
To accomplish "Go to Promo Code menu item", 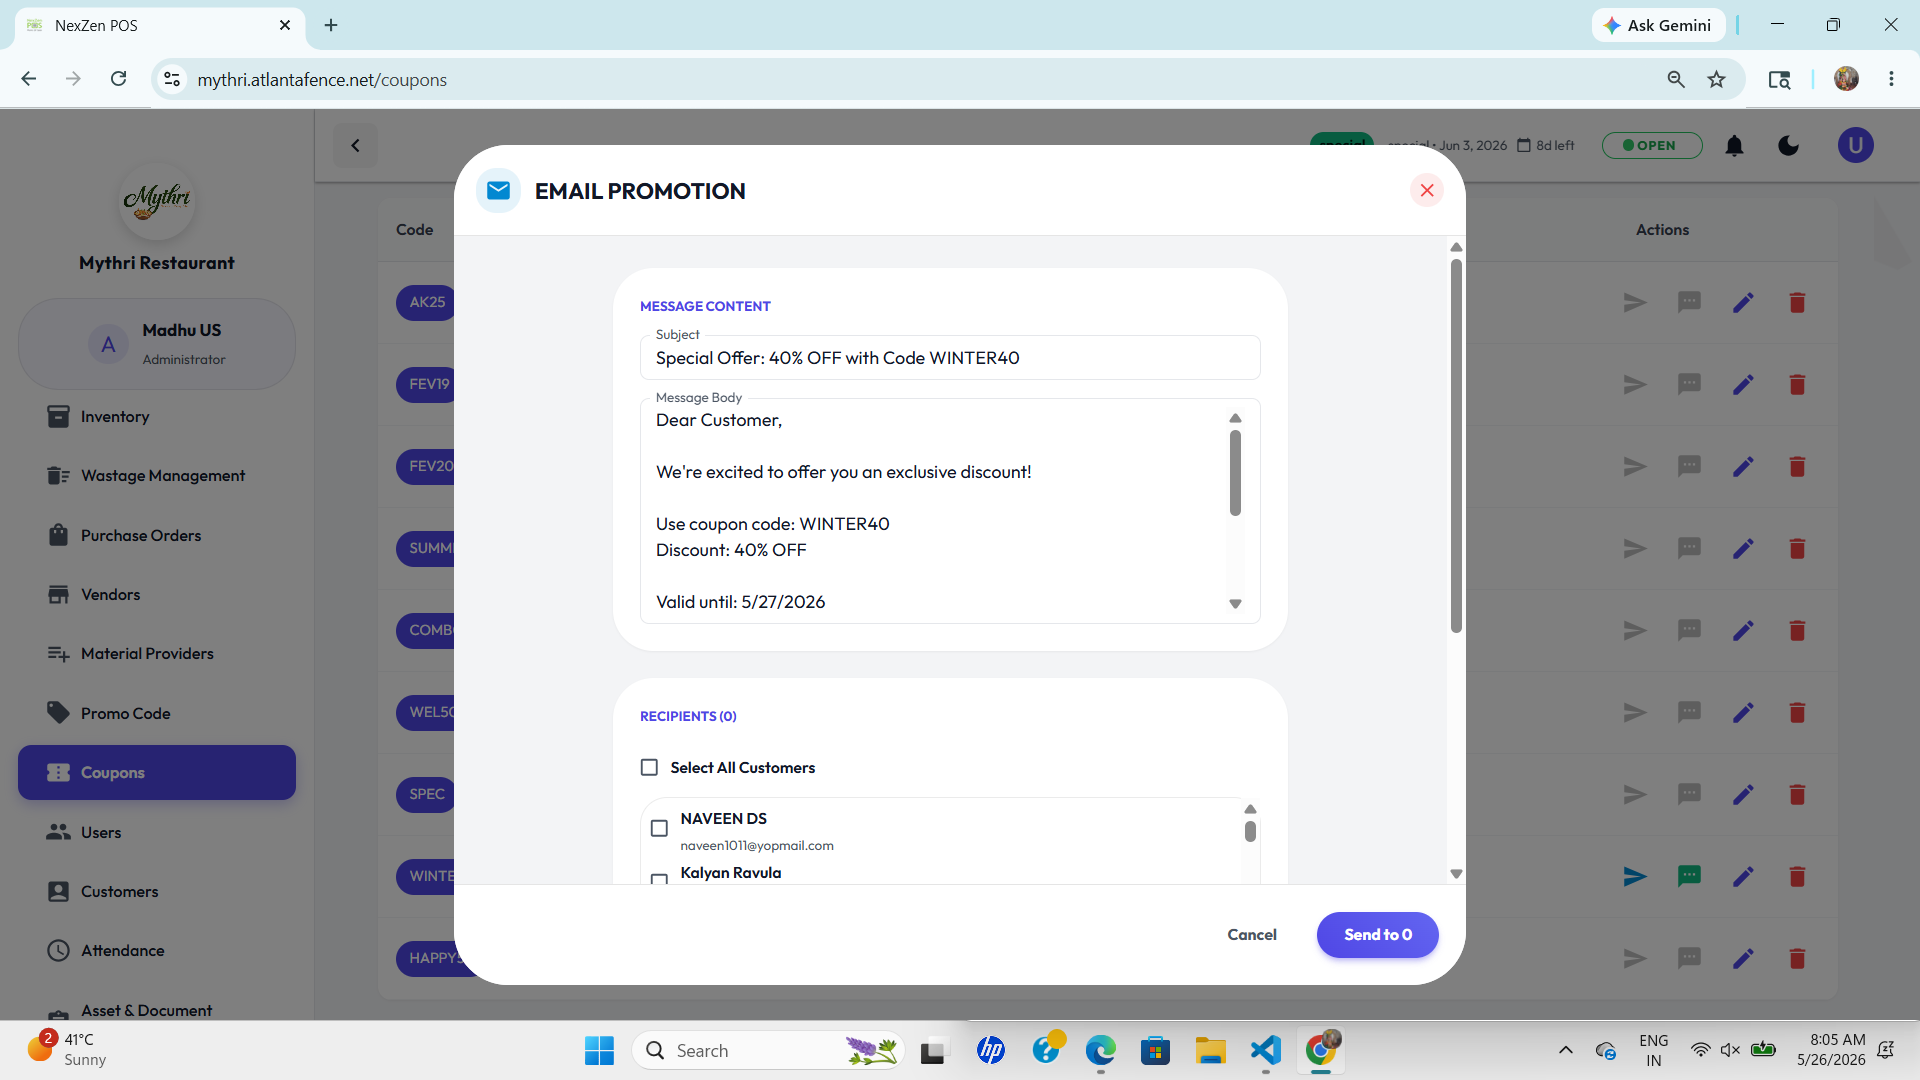I will 125,713.
